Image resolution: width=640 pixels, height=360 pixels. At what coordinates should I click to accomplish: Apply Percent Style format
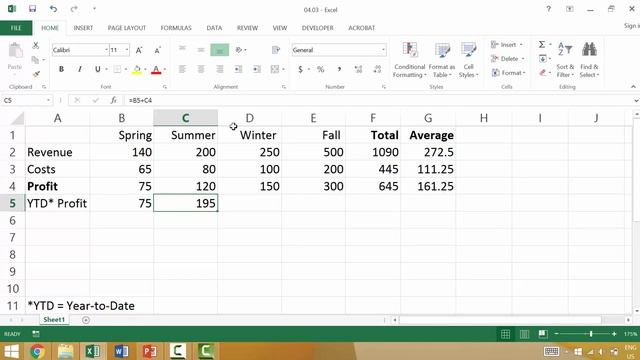pyautogui.click(x=321, y=69)
